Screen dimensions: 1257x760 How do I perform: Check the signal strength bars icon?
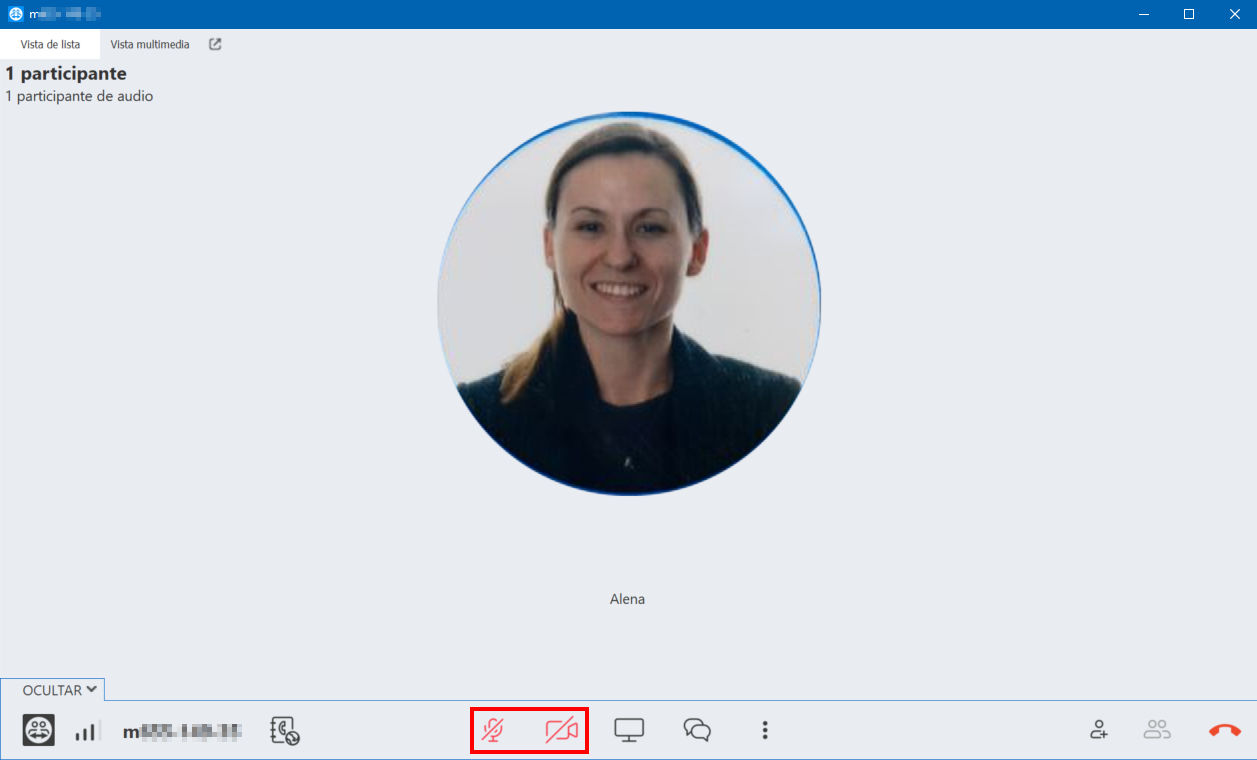(x=87, y=731)
